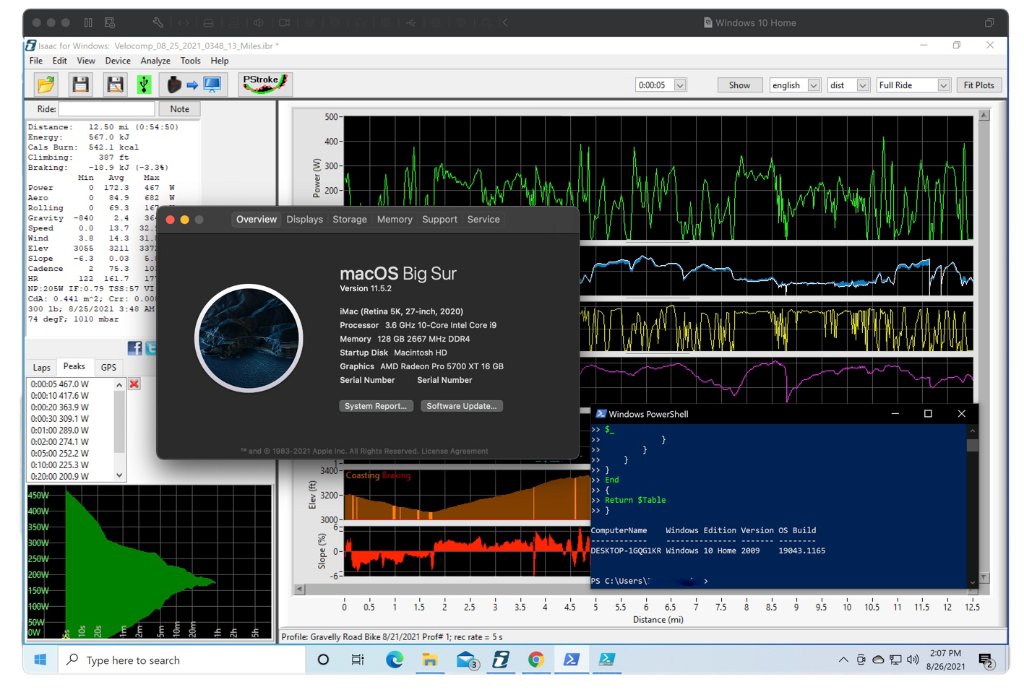
Task: Click the clock showing 2:07 PM
Action: pyautogui.click(x=945, y=653)
